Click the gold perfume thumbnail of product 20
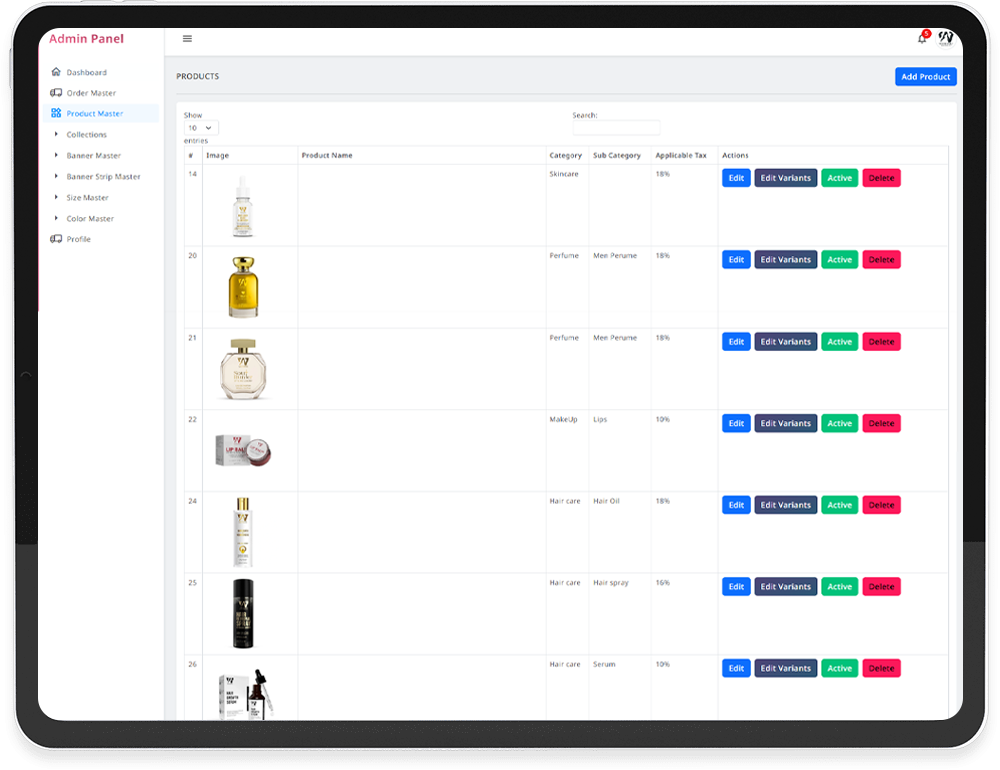This screenshot has width=1000, height=770. [x=243, y=286]
